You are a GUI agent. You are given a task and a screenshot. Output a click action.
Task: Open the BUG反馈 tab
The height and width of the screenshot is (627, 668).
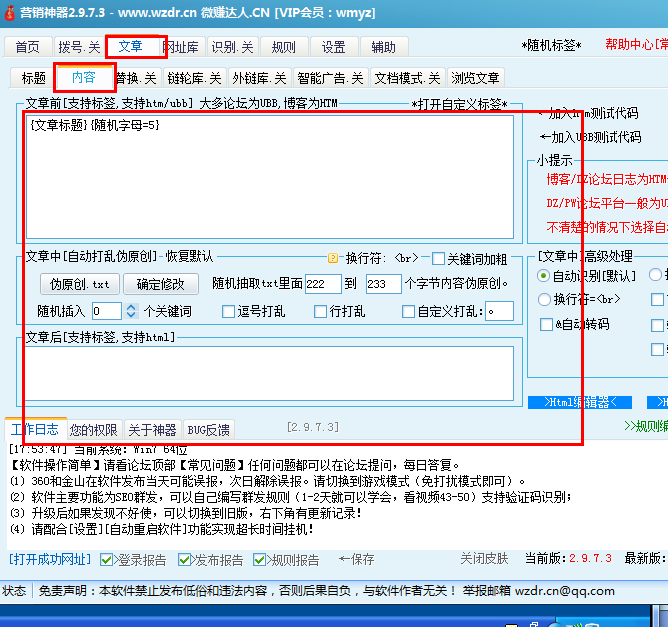209,430
